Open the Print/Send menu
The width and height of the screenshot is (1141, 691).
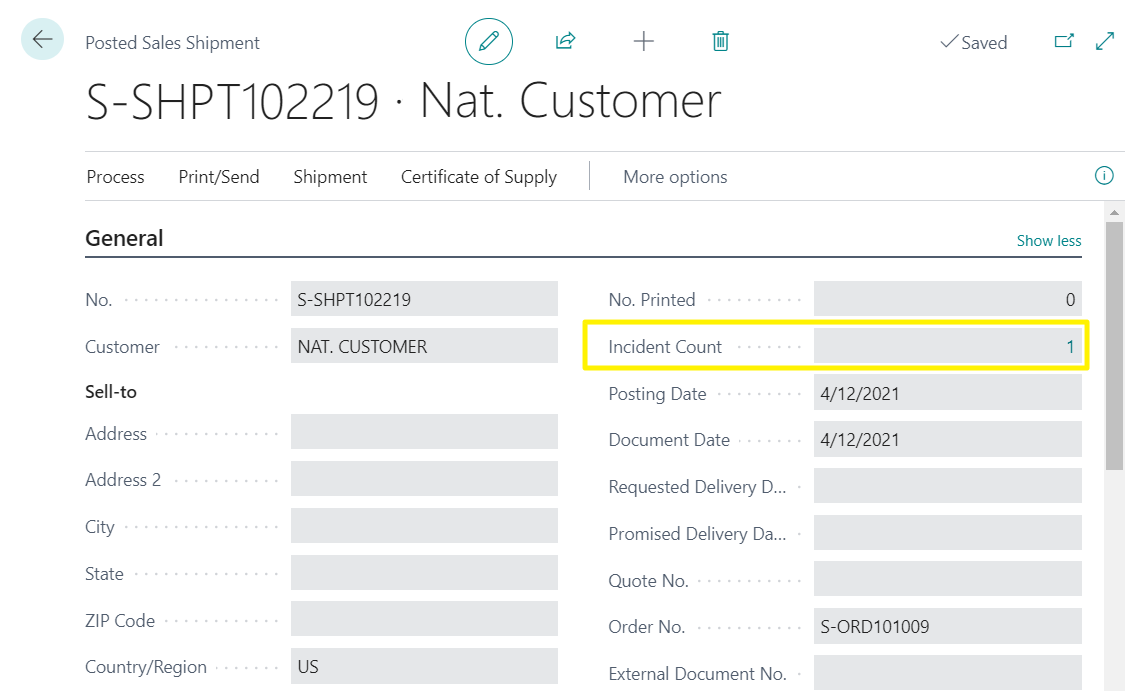219,177
